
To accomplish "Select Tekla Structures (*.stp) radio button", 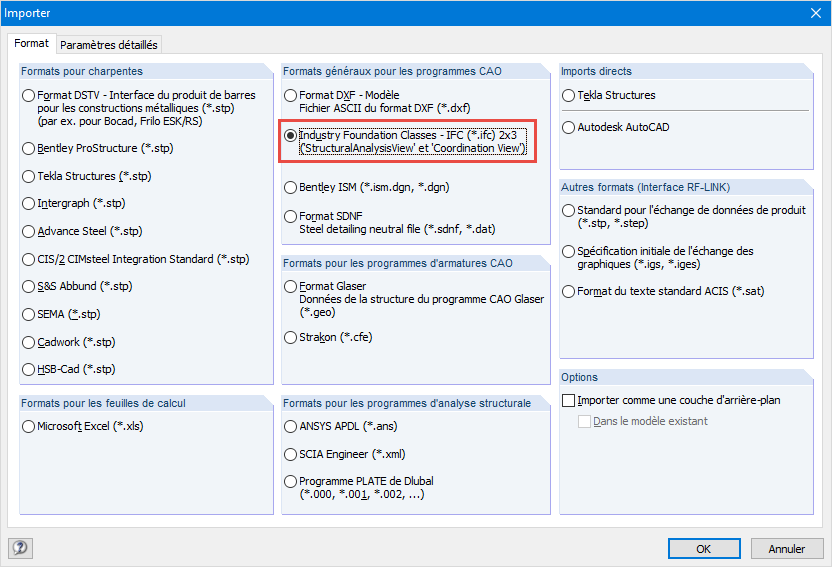I will [29, 176].
